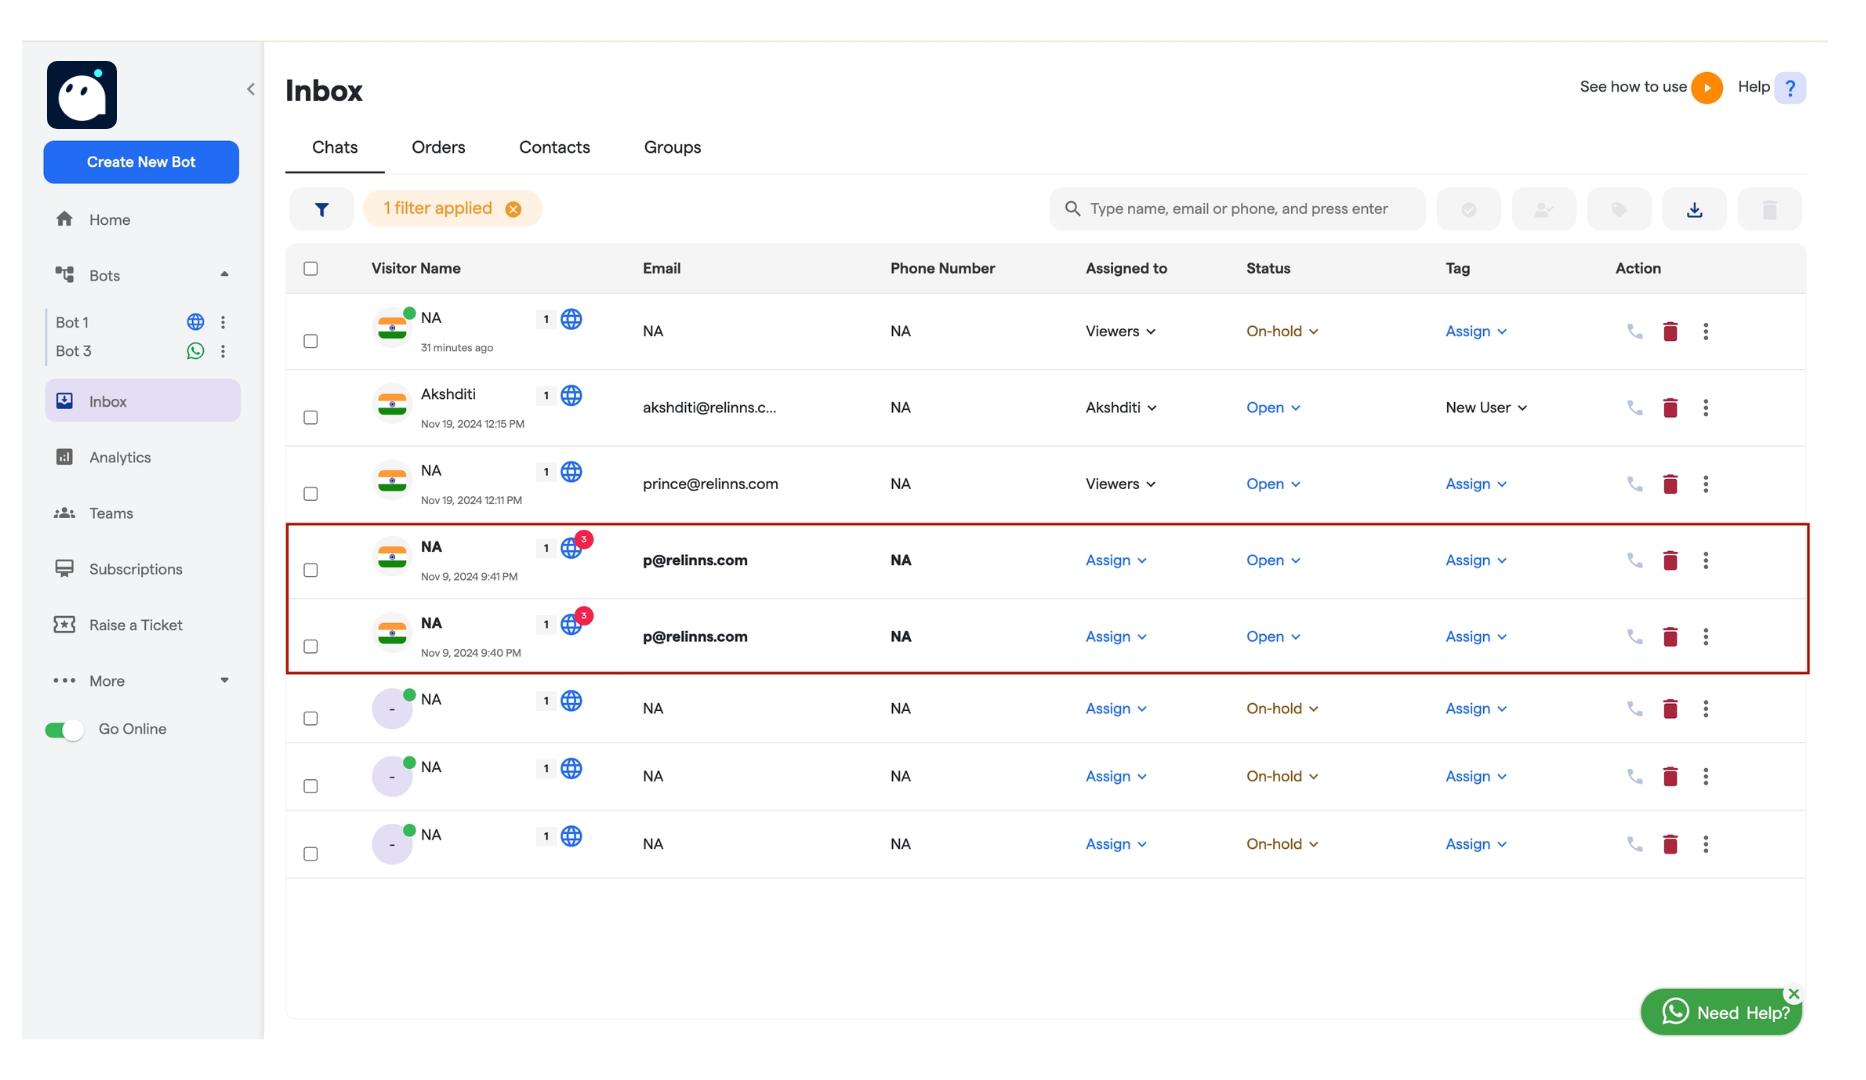Viewport: 1866px width, 1080px height.
Task: Click Create New Bot button
Action: click(x=141, y=162)
